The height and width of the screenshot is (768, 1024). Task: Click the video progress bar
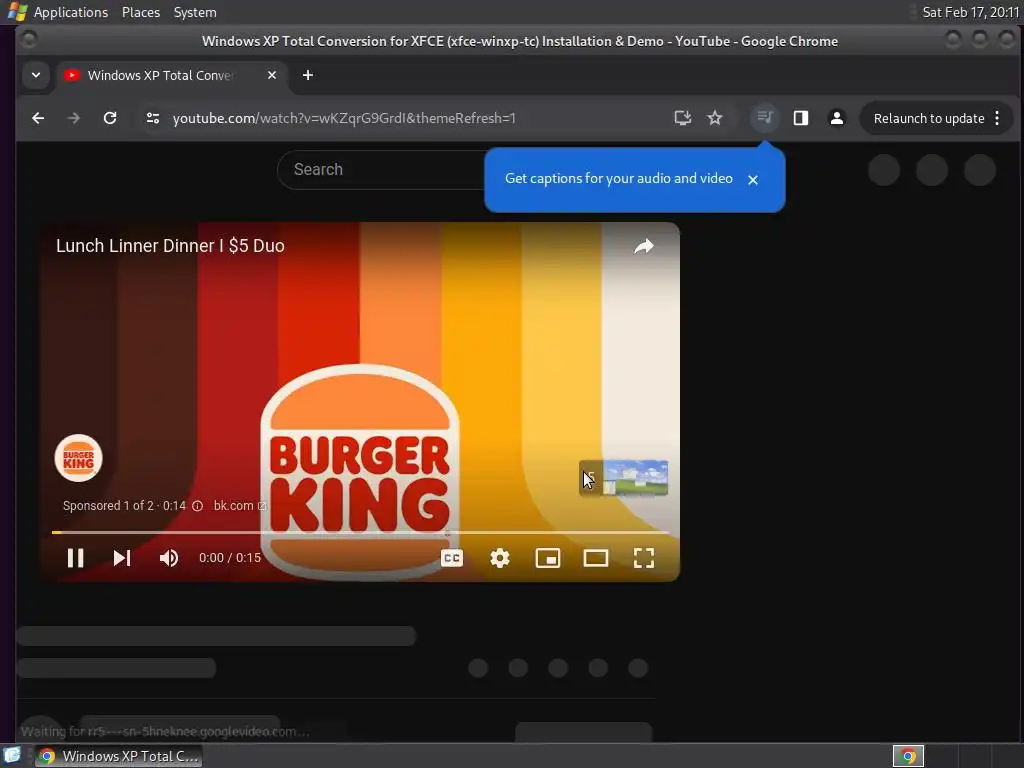[x=360, y=532]
